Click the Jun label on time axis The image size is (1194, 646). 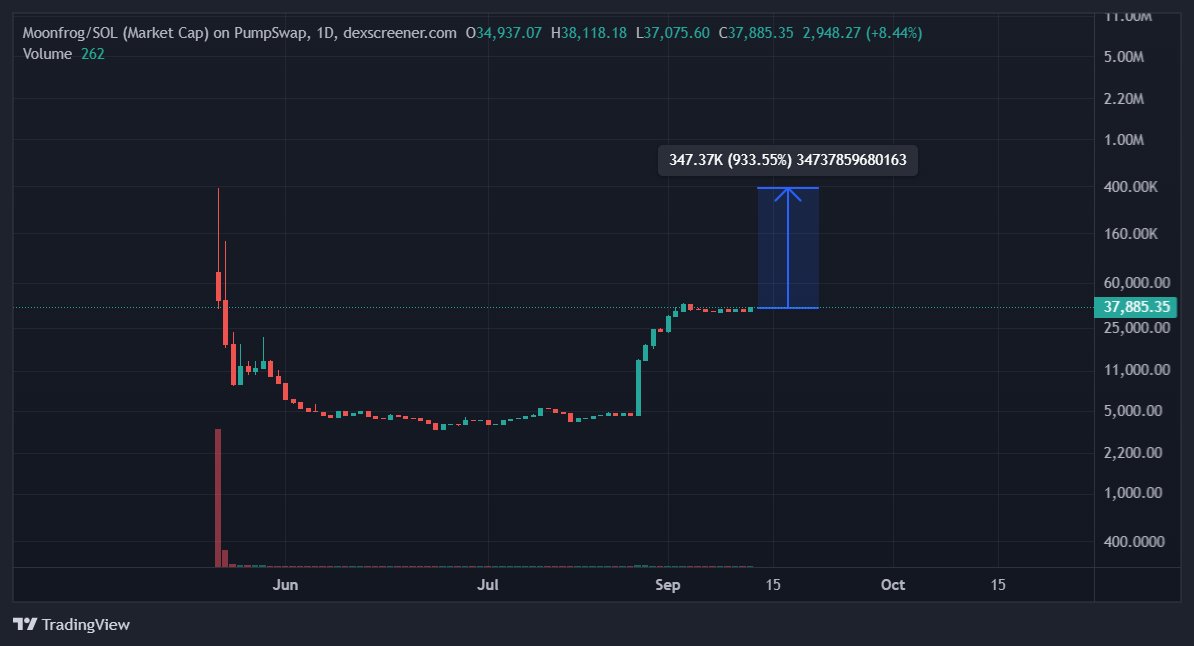[x=286, y=585]
